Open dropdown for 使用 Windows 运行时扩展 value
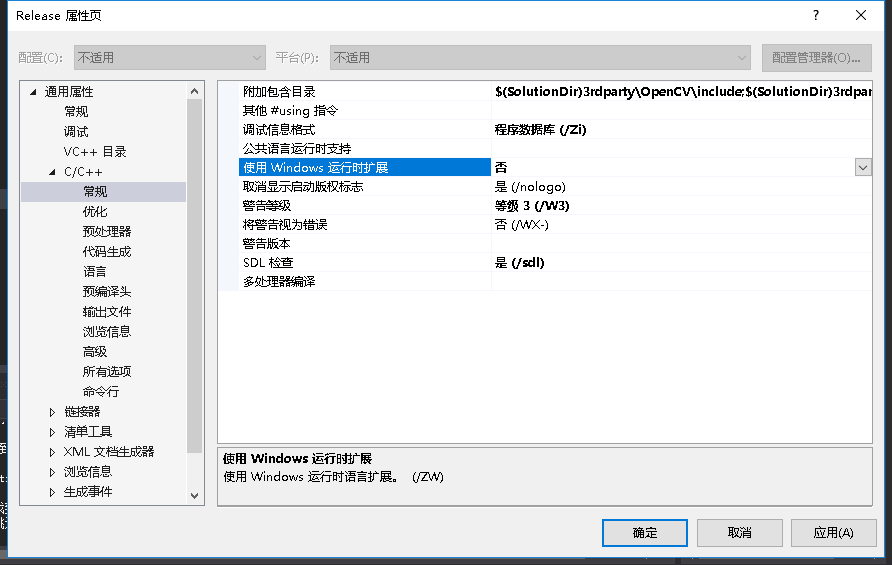The image size is (892, 565). click(863, 167)
